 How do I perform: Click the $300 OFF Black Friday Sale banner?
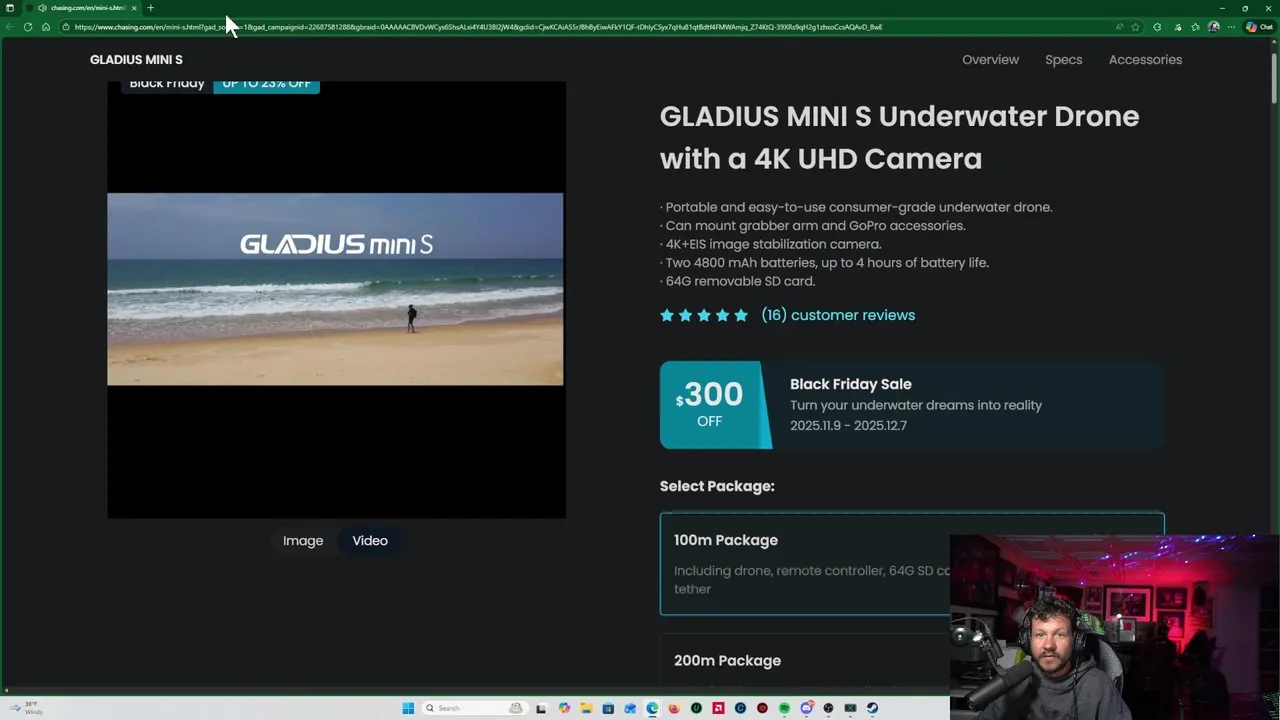pyautogui.click(x=912, y=405)
